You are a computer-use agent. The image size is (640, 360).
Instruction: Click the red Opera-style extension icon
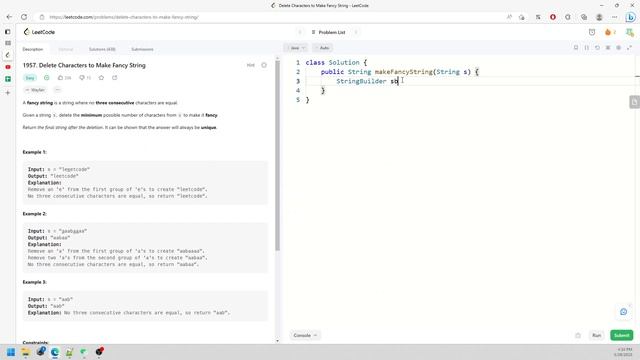[553, 17]
